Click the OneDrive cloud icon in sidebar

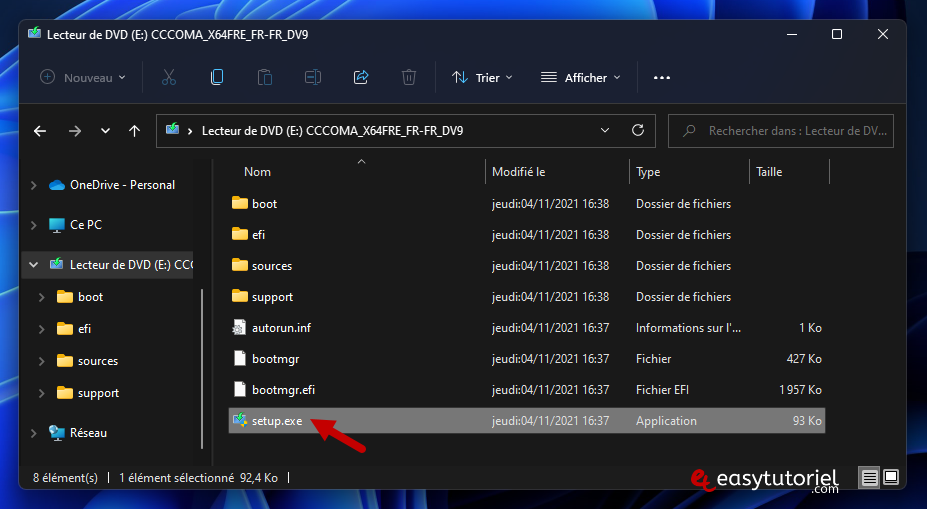click(x=57, y=185)
